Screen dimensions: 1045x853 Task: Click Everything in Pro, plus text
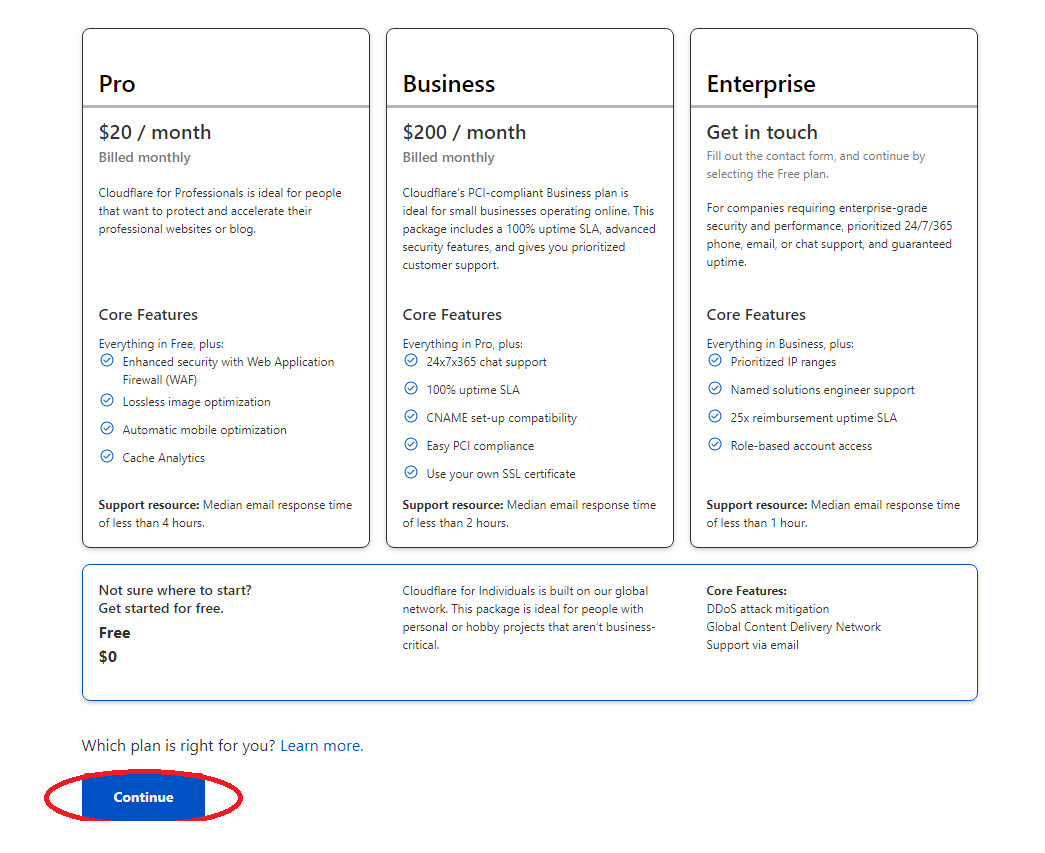[463, 344]
